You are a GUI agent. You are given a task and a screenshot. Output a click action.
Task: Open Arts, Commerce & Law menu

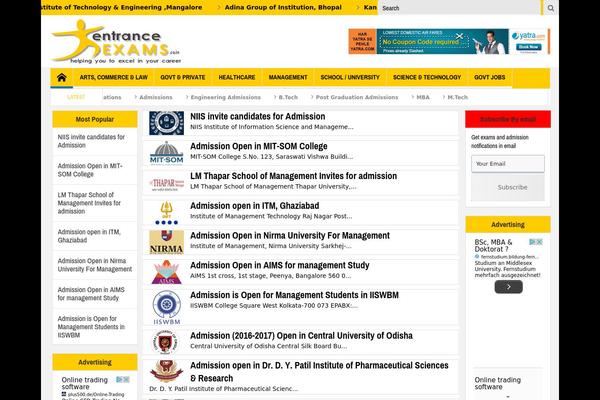[x=114, y=78]
